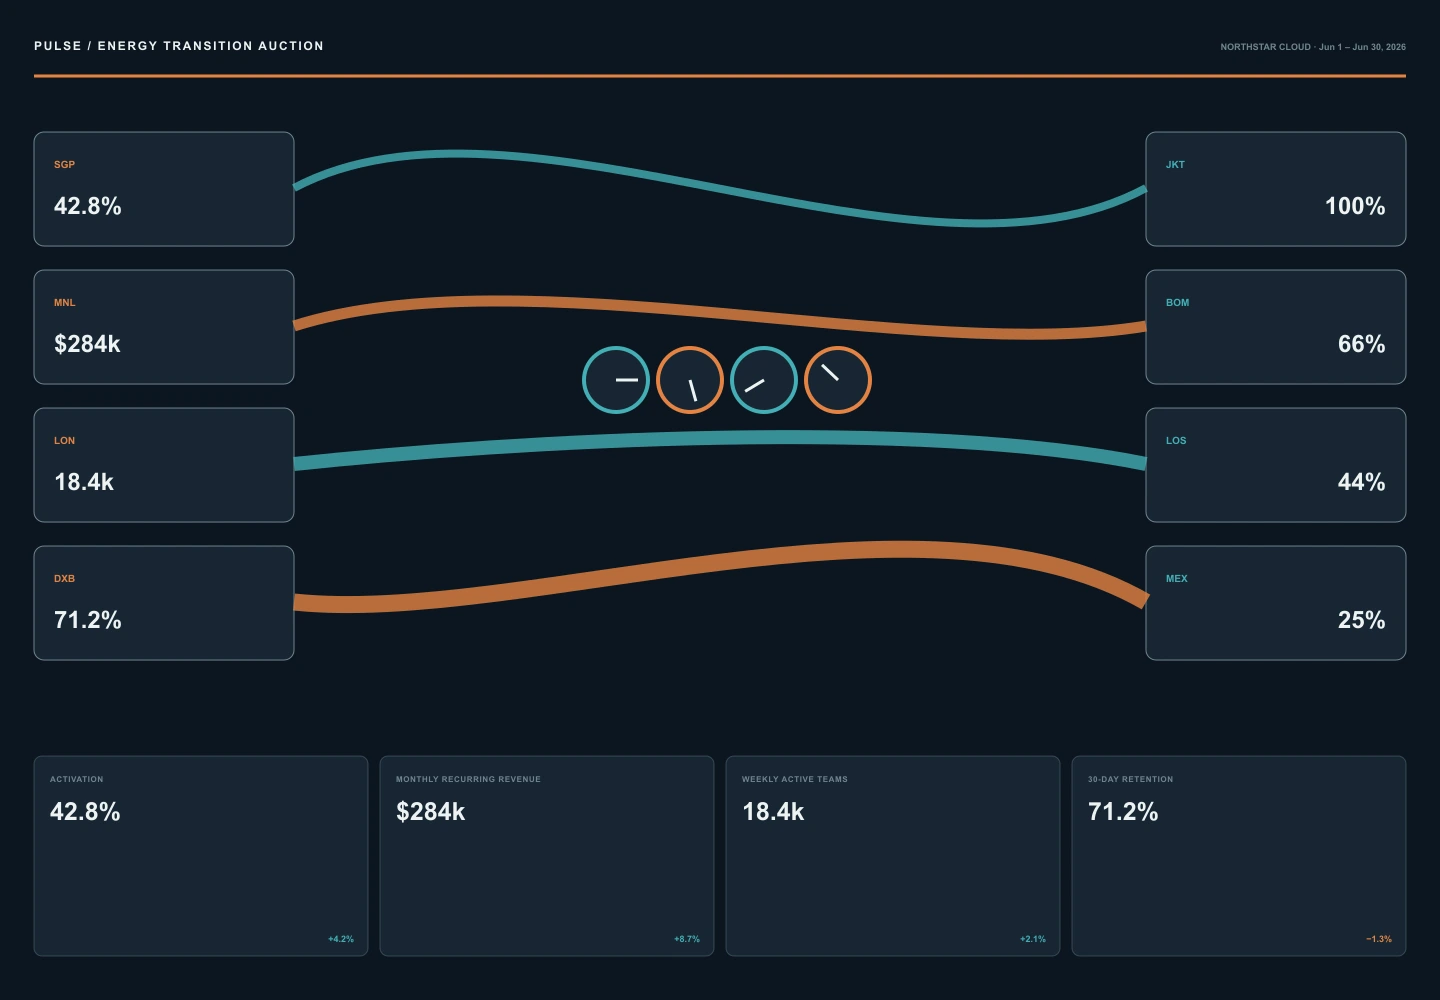Click the +8.7% change value
This screenshot has width=1440, height=1000.
point(687,939)
